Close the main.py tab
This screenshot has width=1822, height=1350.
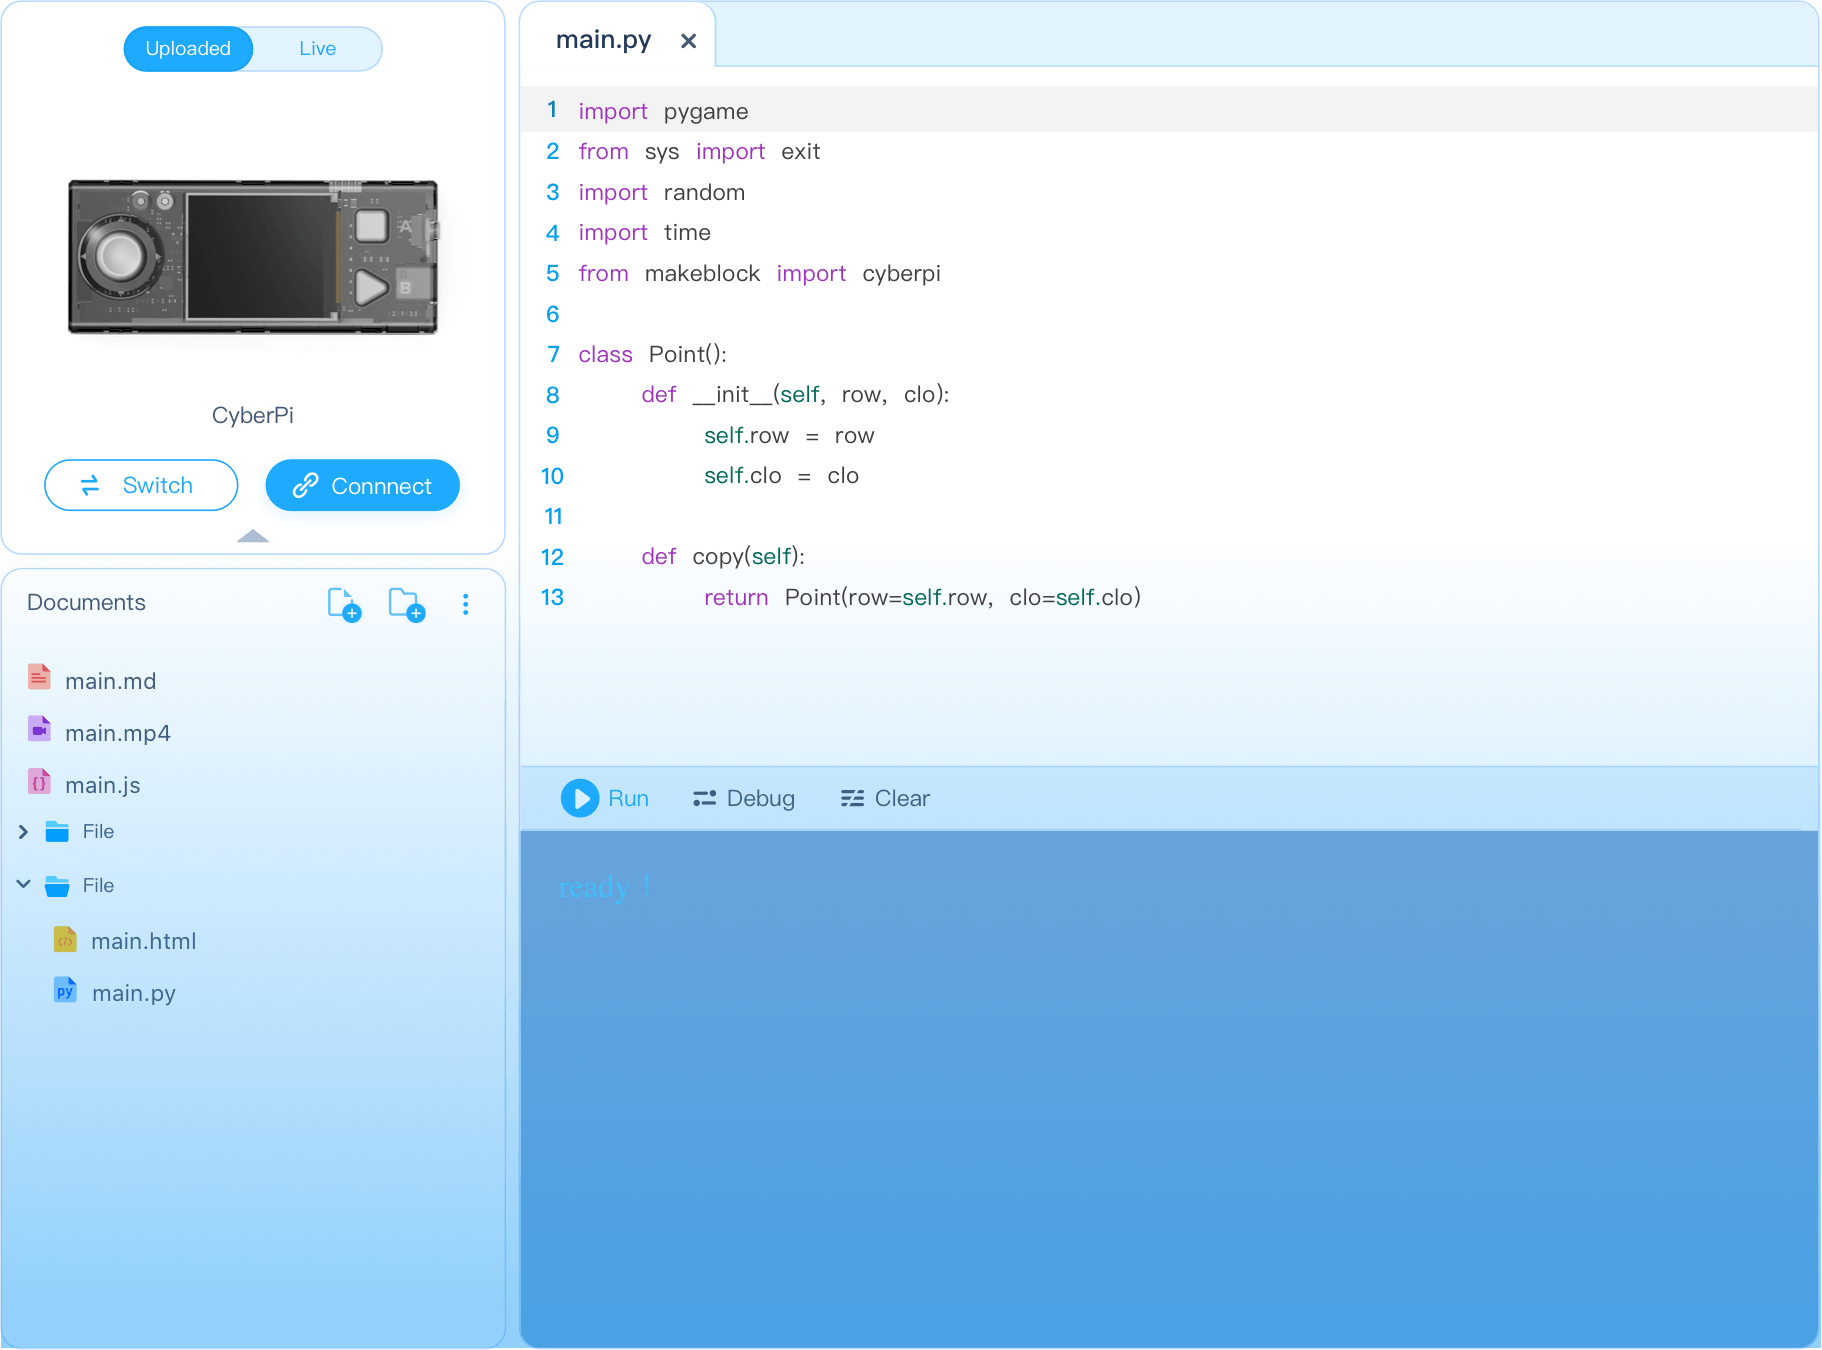688,41
